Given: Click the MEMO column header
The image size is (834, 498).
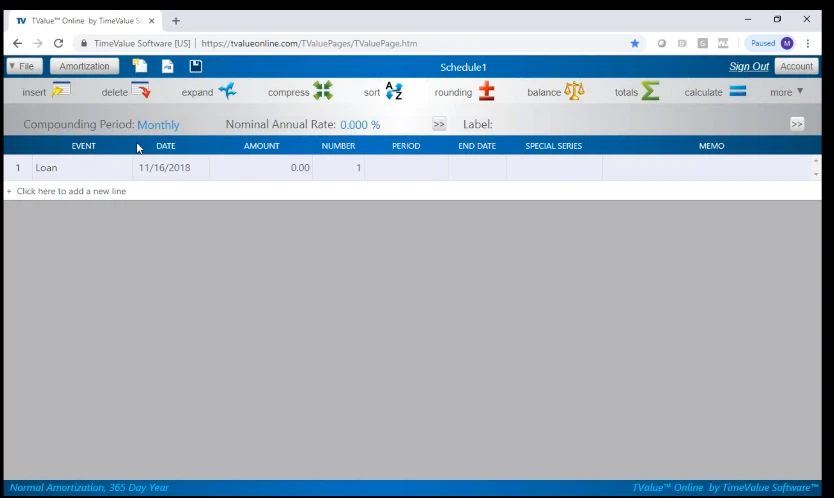Looking at the screenshot, I should pos(711,146).
